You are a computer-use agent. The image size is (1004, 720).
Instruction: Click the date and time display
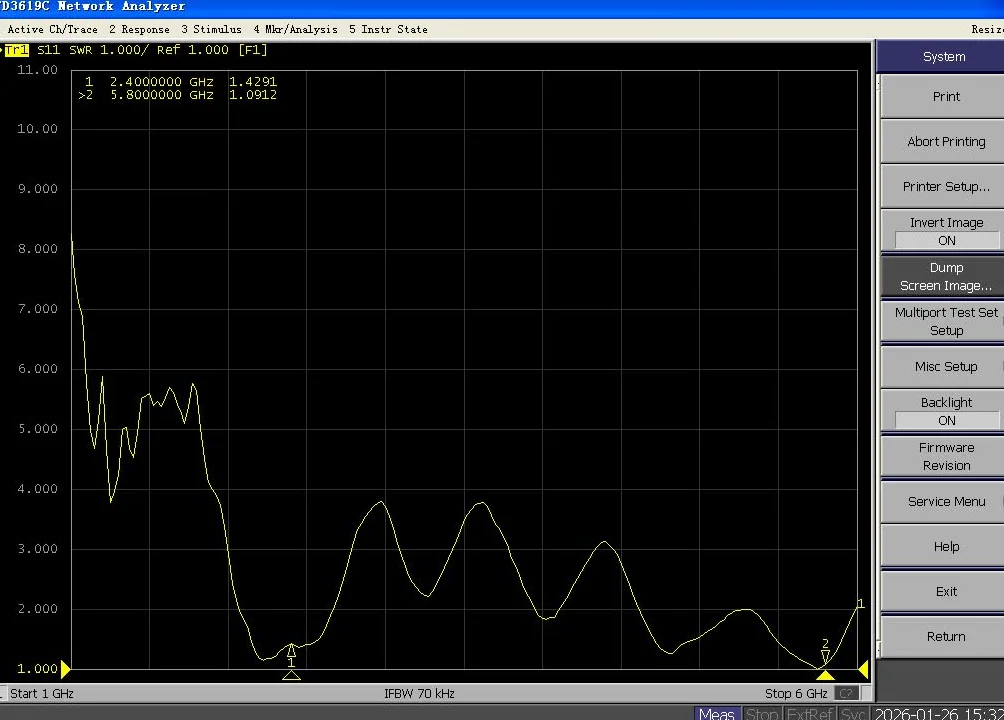pyautogui.click(x=937, y=713)
